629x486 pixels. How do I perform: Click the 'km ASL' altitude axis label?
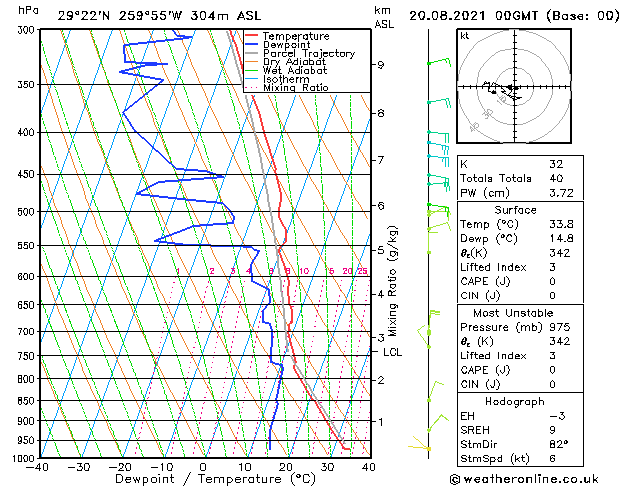[384, 17]
